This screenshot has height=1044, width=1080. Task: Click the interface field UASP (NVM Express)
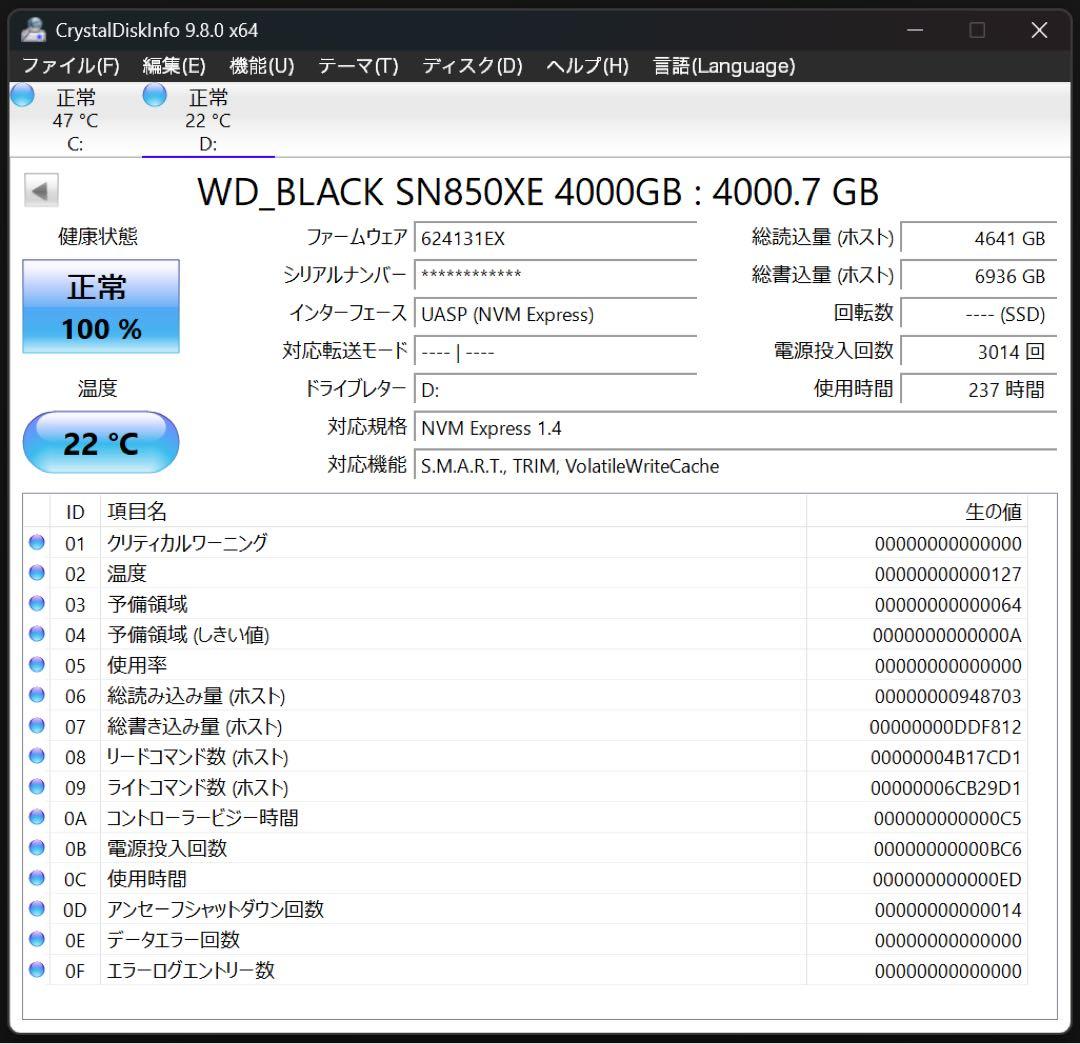(x=555, y=314)
